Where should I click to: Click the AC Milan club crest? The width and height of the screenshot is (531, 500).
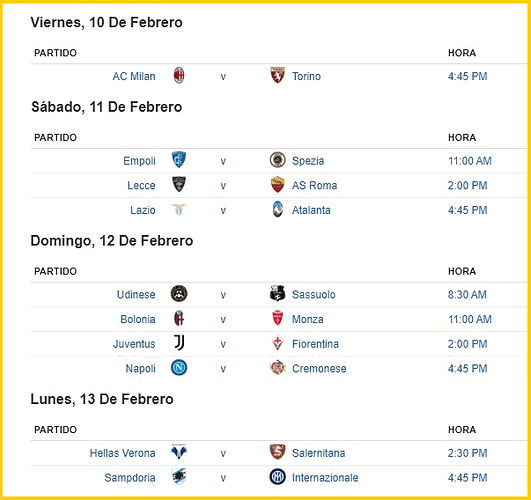point(179,75)
